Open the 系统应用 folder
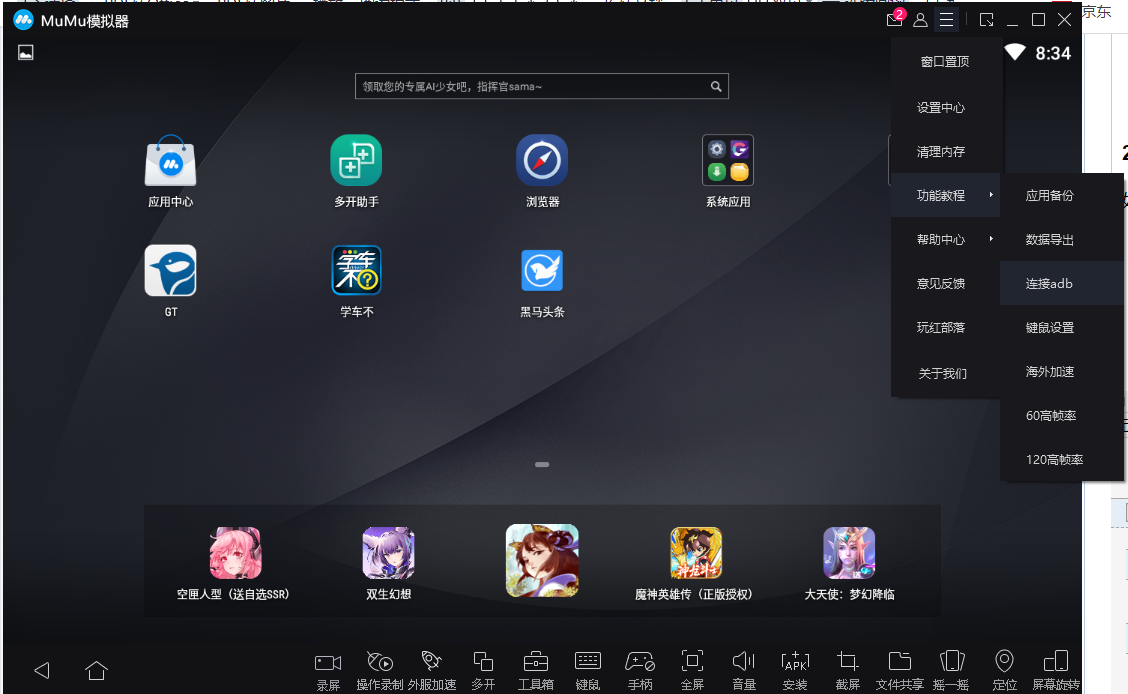 click(x=728, y=160)
